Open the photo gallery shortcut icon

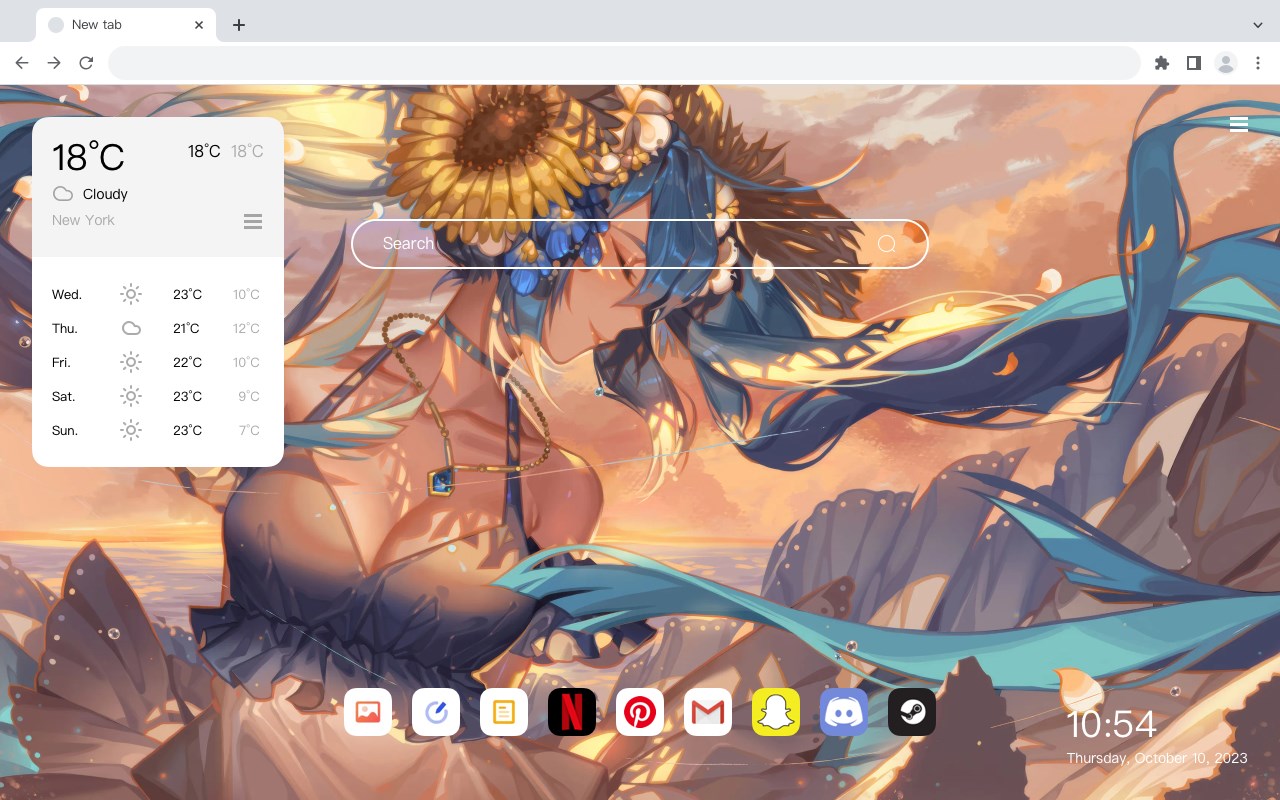[368, 712]
